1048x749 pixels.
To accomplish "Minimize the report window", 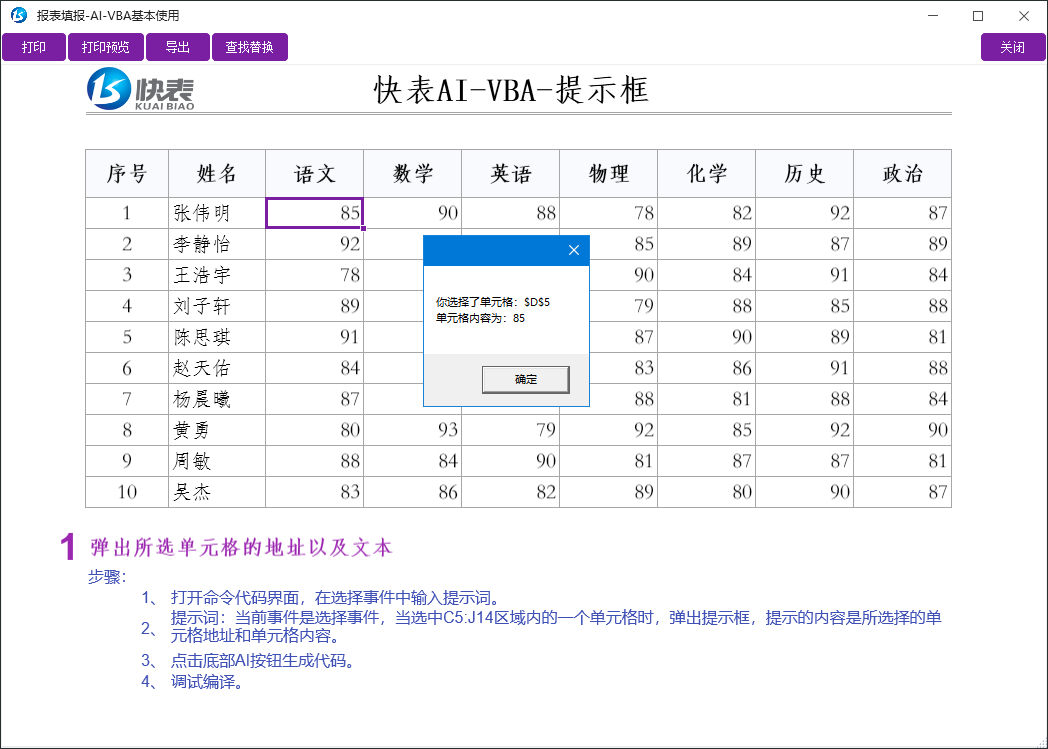I will [933, 15].
